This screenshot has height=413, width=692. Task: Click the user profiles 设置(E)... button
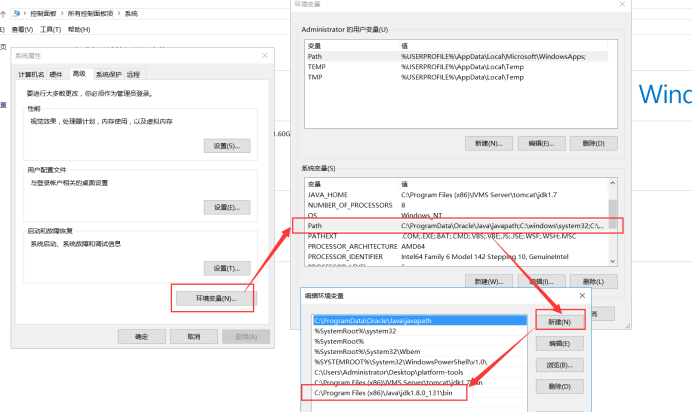click(227, 207)
